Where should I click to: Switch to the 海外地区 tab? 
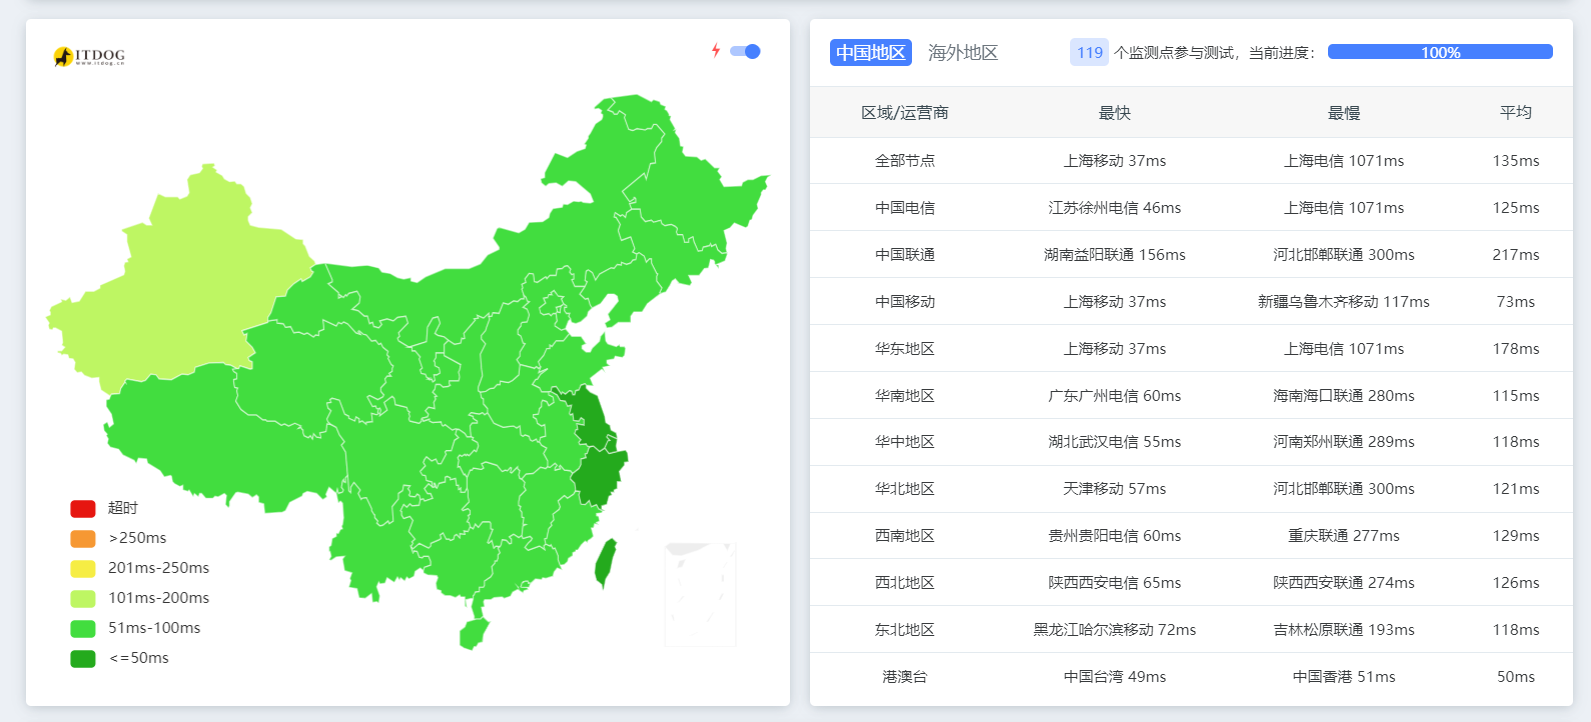pos(962,53)
